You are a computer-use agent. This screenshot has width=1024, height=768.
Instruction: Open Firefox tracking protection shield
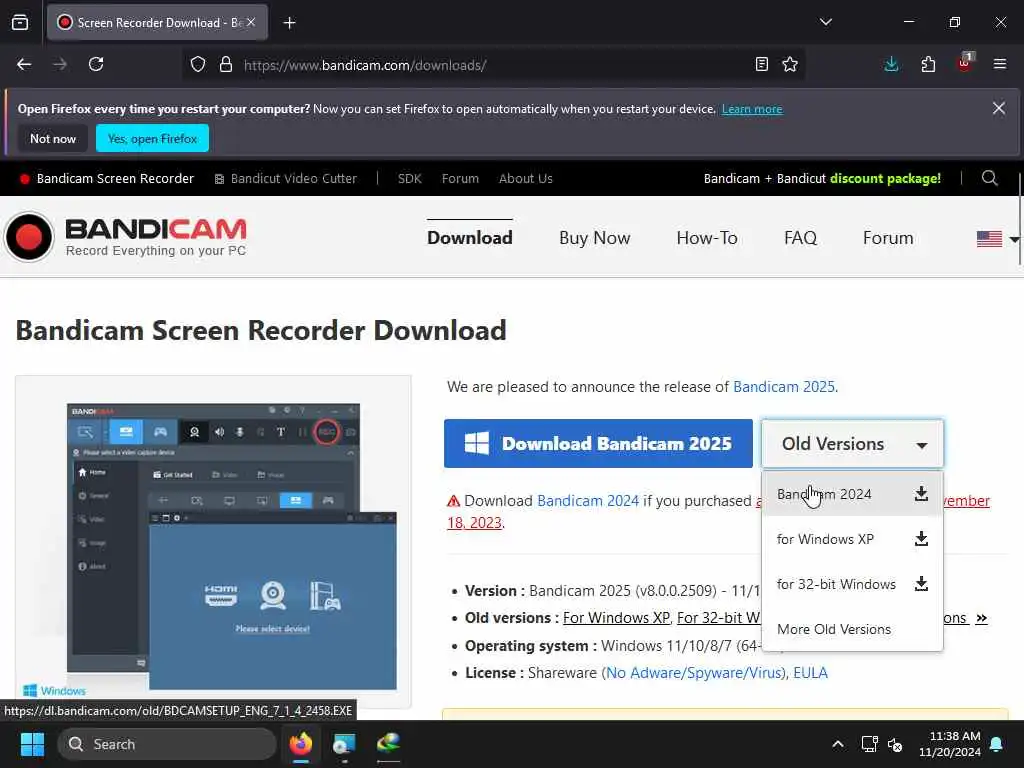pyautogui.click(x=198, y=64)
